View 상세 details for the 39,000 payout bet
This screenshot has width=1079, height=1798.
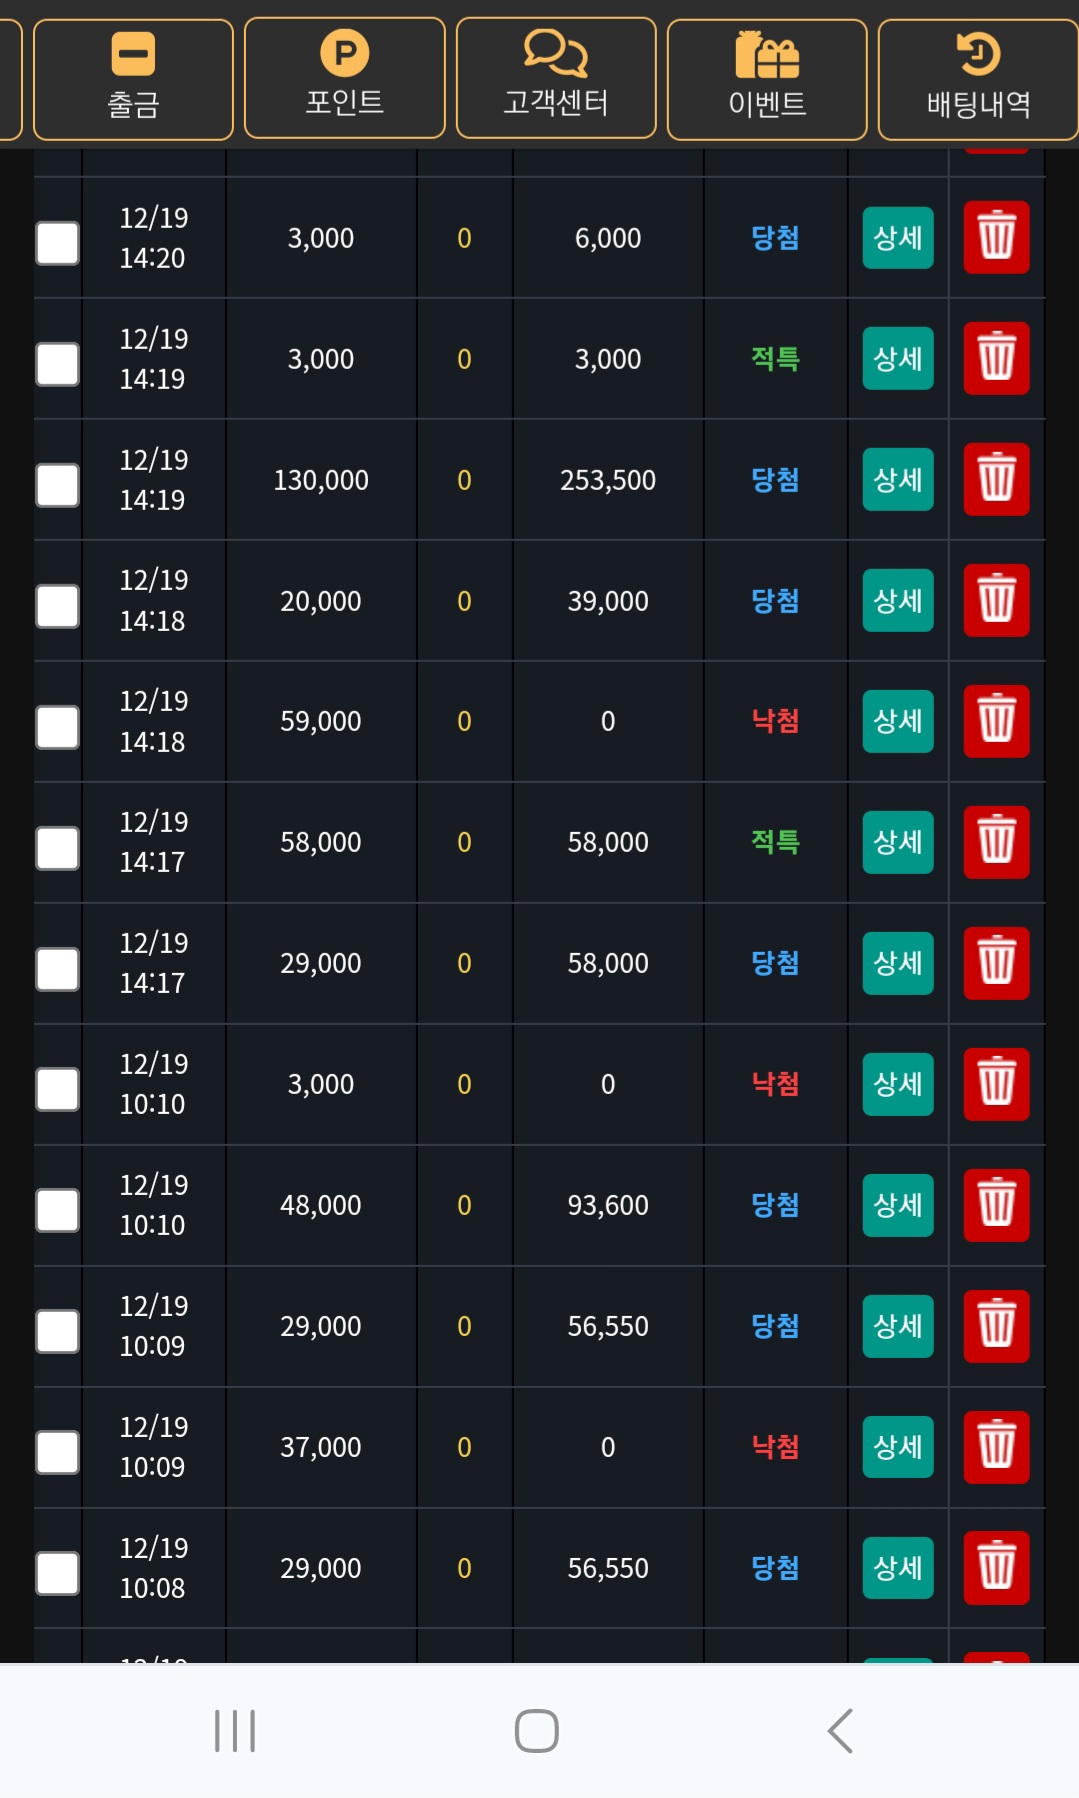tap(898, 600)
